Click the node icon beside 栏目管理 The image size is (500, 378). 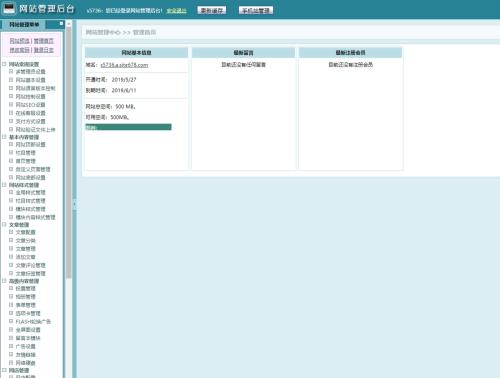pos(11,152)
